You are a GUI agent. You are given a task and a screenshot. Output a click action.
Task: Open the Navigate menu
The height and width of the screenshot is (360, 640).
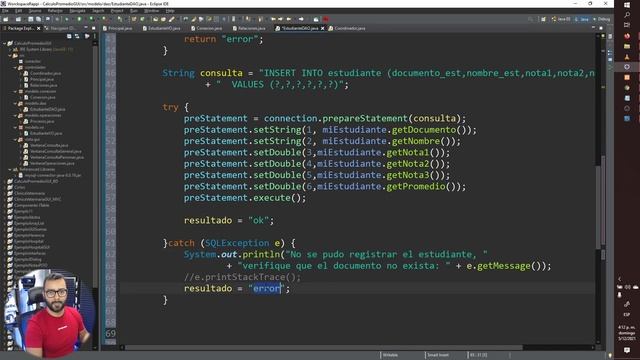pyautogui.click(x=77, y=11)
